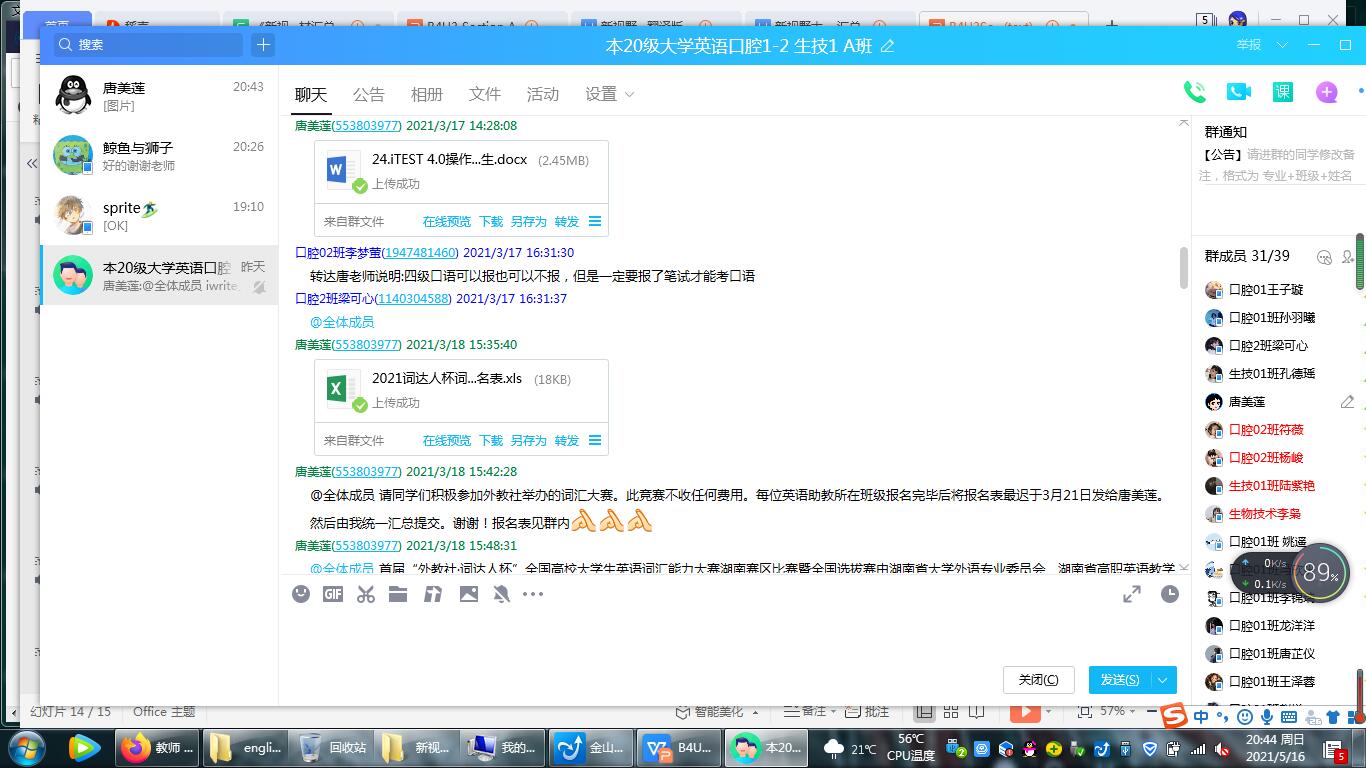Switch to the 公告 tab
Image resolution: width=1366 pixels, height=768 pixels.
click(x=369, y=94)
